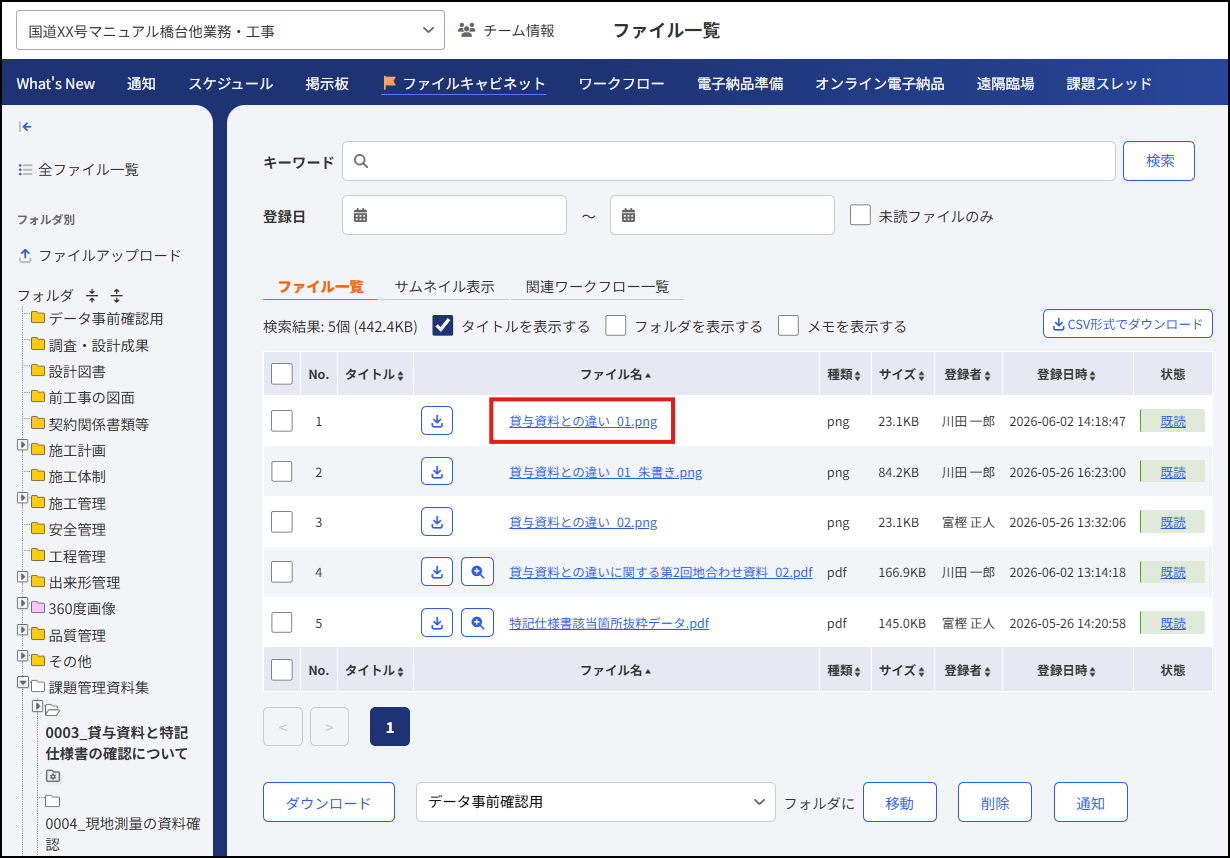
Task: Expand the その他 folder node
Action: [x=23, y=656]
